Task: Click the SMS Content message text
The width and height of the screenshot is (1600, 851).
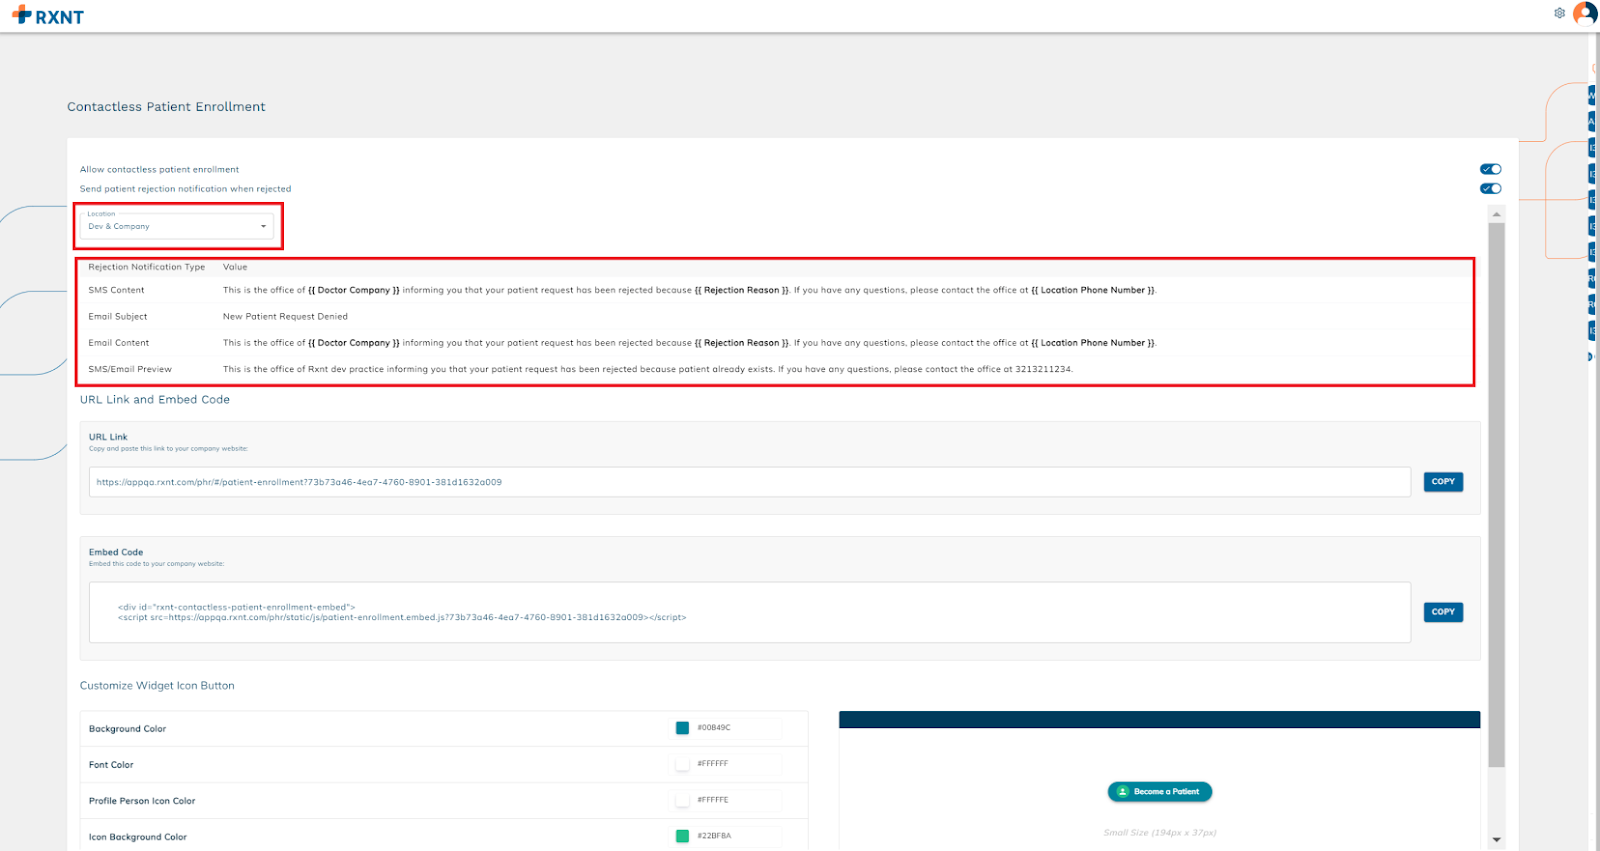Action: pos(690,290)
